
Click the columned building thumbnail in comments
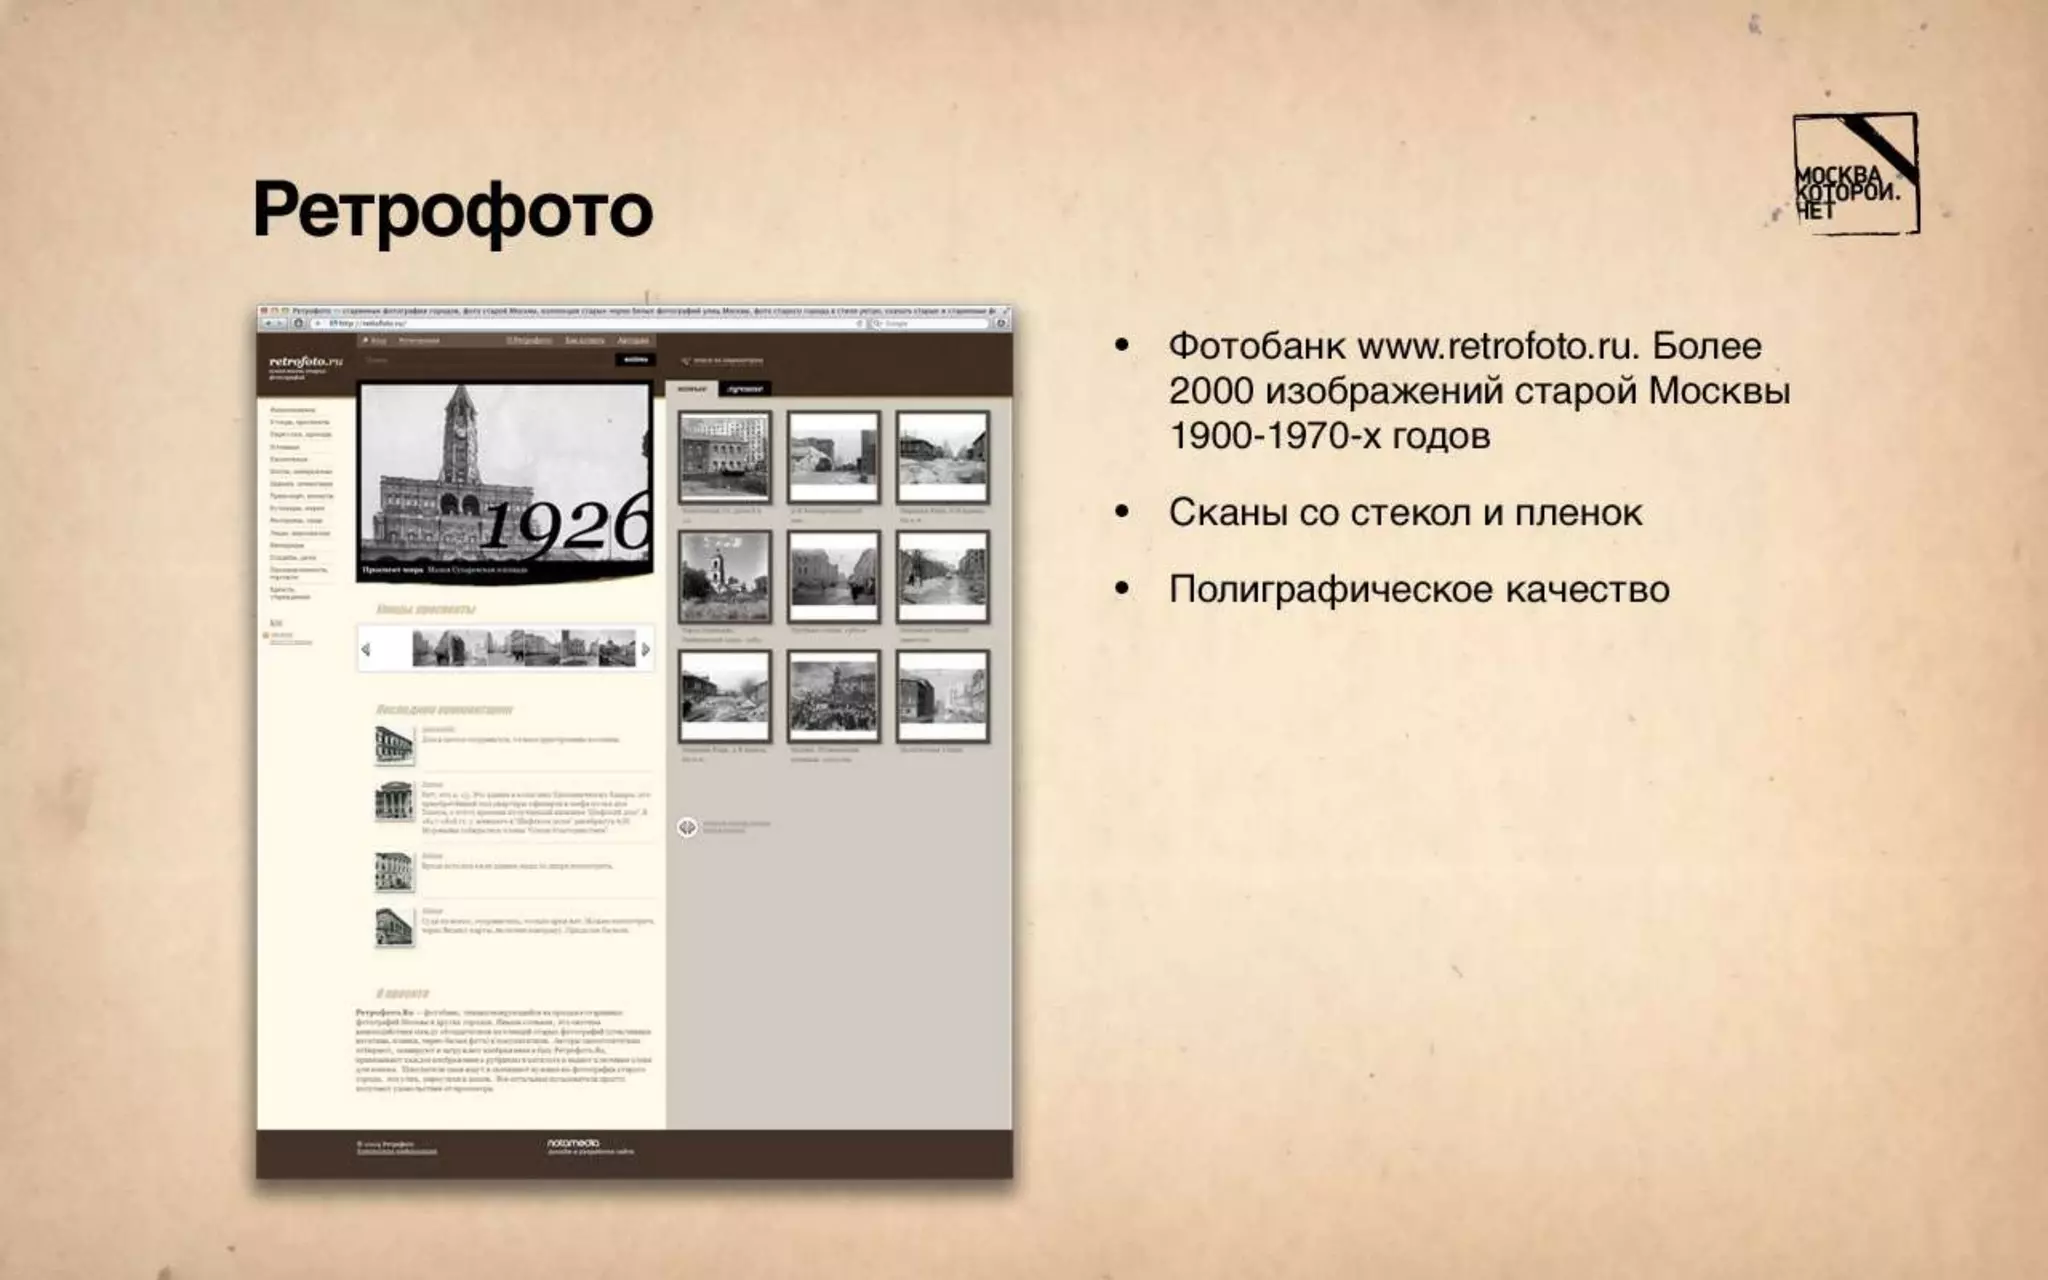(394, 801)
